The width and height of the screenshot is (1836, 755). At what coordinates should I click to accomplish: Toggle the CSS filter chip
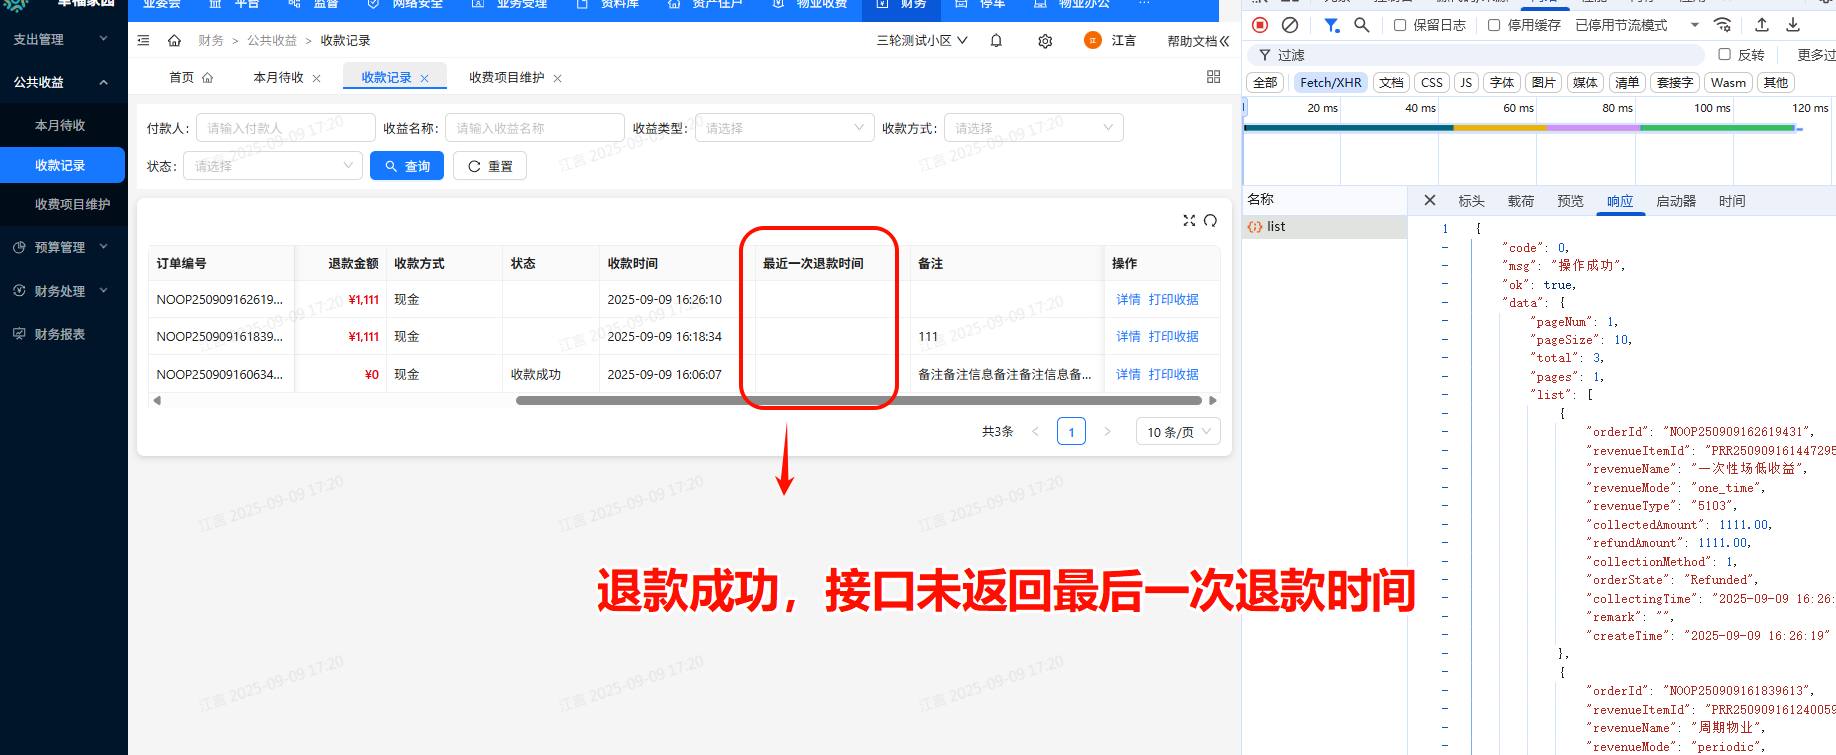coord(1432,83)
